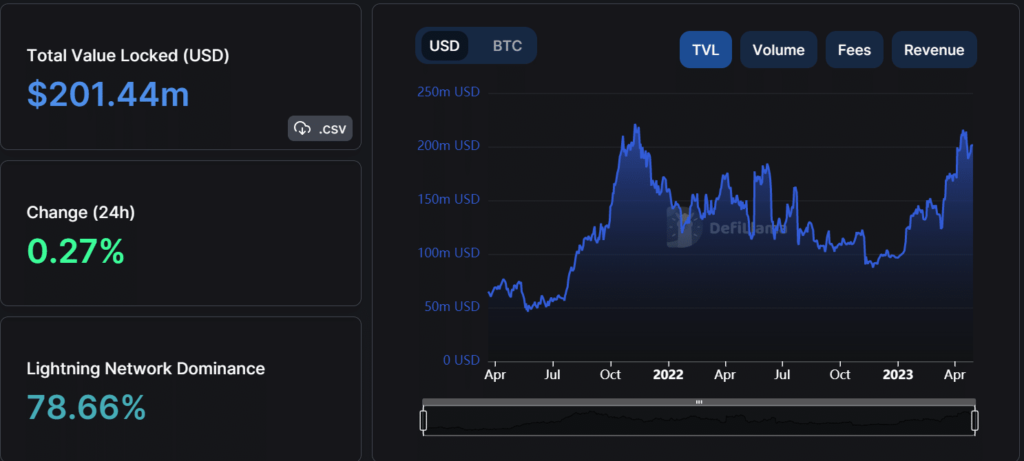This screenshot has width=1024, height=461.
Task: Switch chart currency to USD
Action: click(444, 46)
